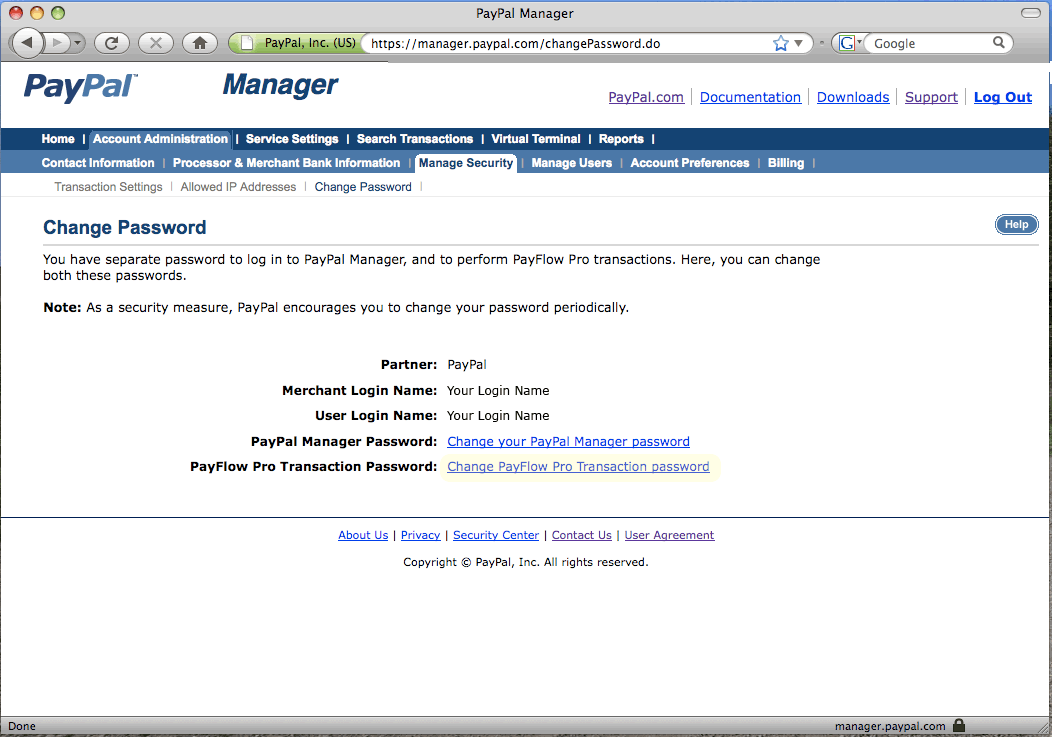Click the Done status text
Viewport: 1052px width, 737px height.
(x=22, y=726)
